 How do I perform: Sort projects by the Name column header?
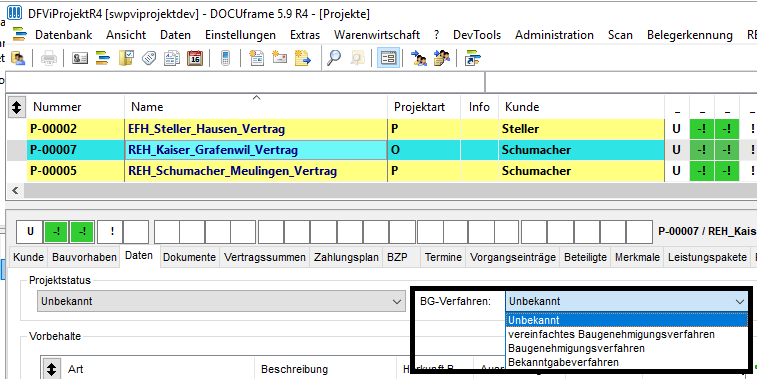coord(256,107)
